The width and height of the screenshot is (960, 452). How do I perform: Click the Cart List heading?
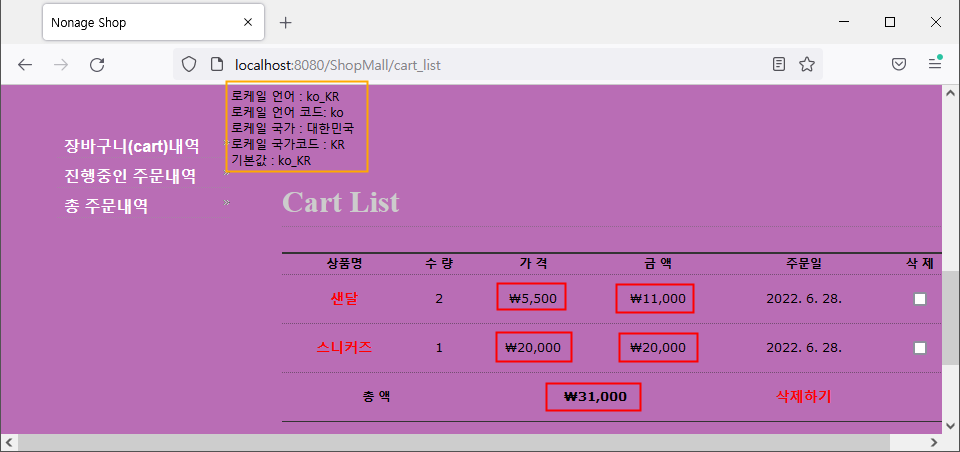point(341,202)
